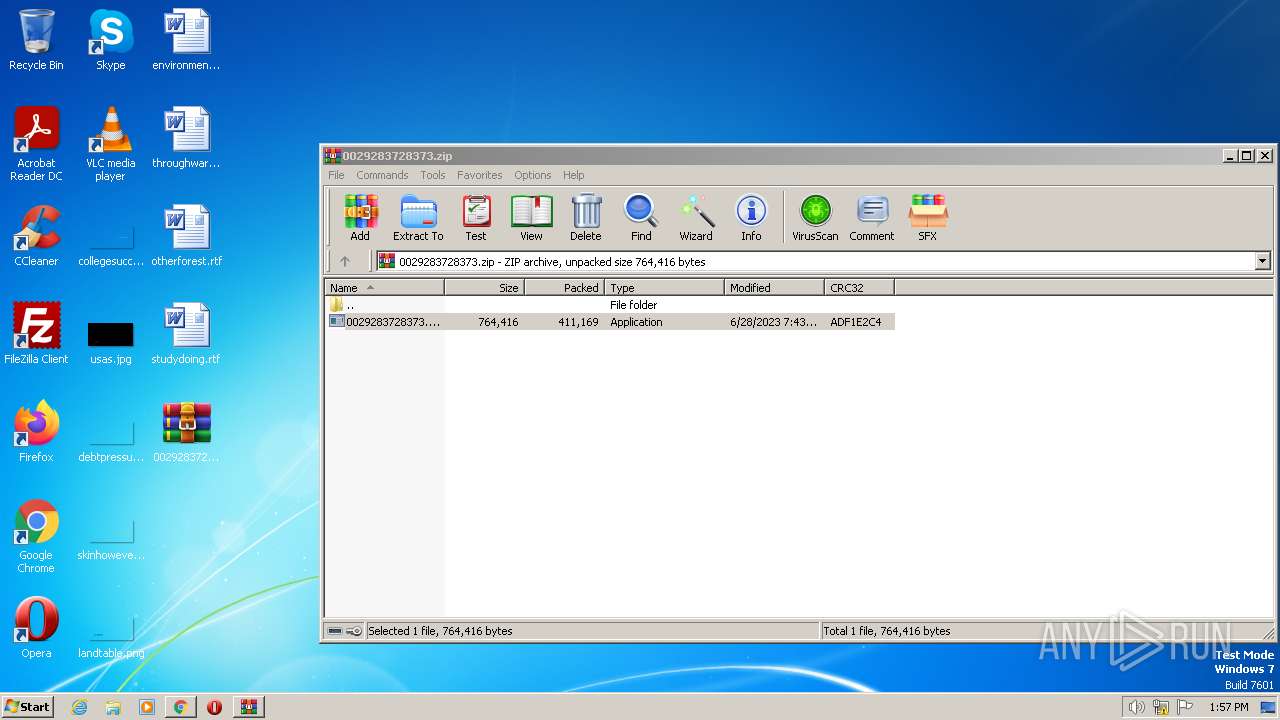Select the usas.jpg desktop thumbnail
The width and height of the screenshot is (1280, 720).
coord(110,342)
